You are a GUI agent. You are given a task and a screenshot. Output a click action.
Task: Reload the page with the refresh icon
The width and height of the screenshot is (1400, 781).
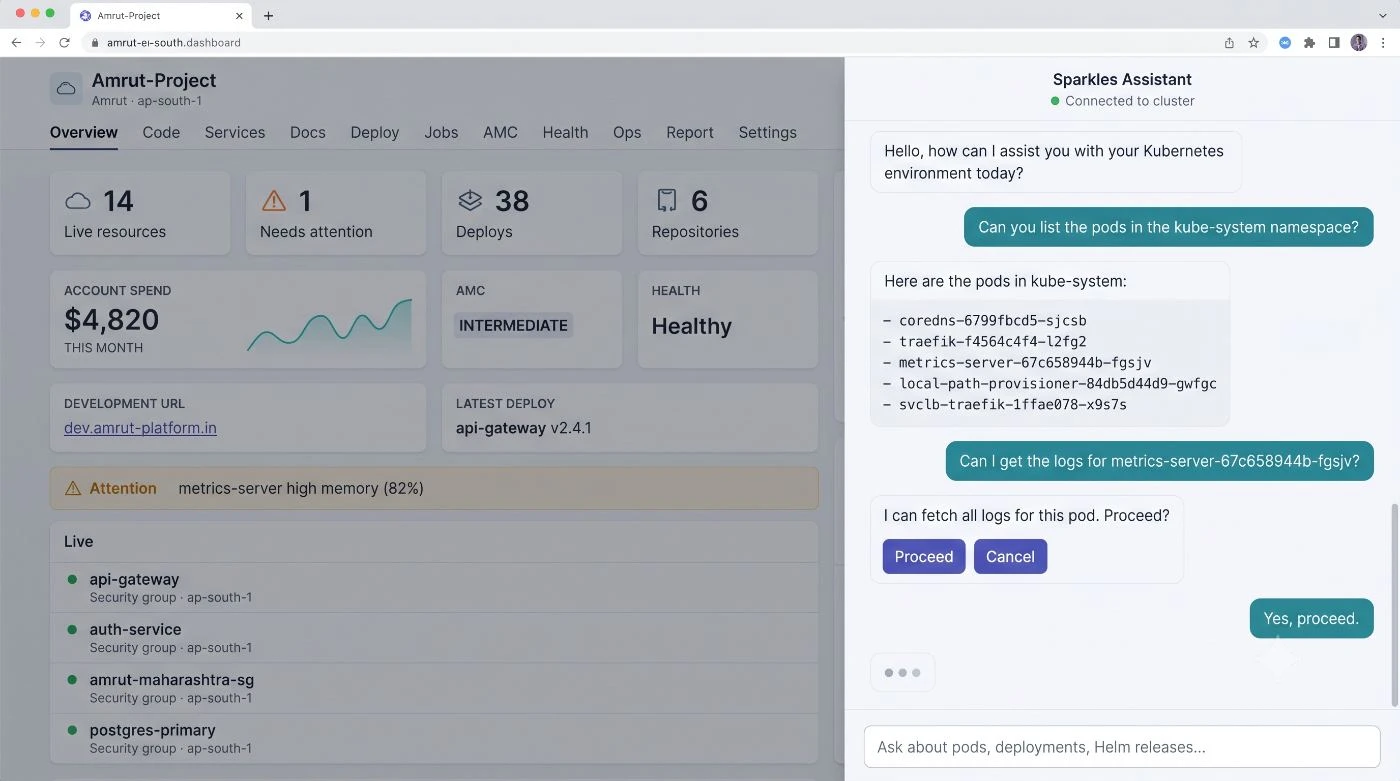click(65, 43)
